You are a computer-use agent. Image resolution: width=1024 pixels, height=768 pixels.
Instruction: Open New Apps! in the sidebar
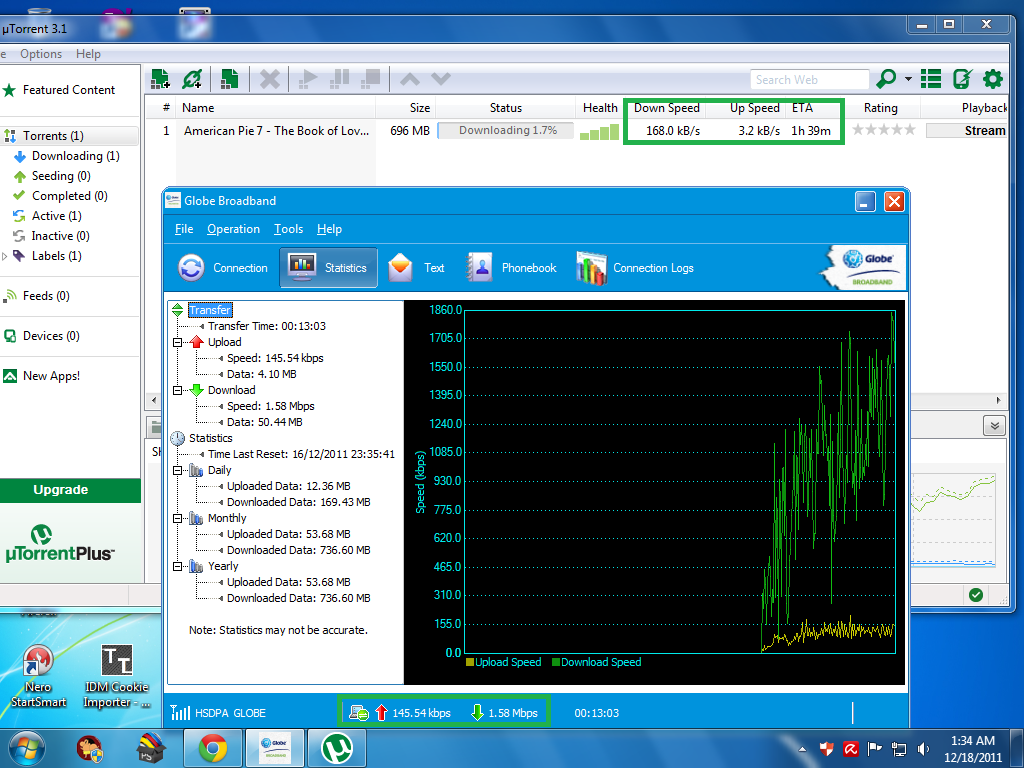(51, 376)
